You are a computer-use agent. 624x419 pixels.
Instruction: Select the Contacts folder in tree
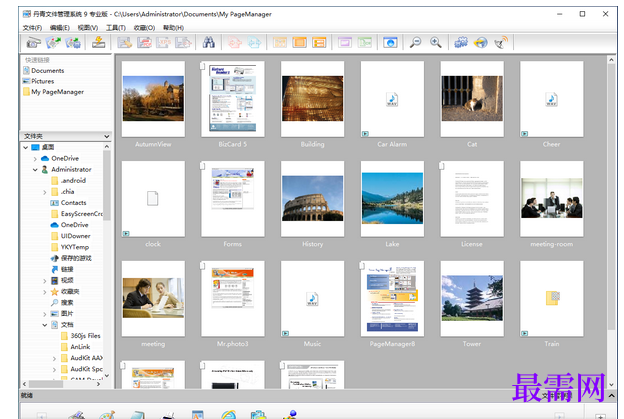(68, 203)
